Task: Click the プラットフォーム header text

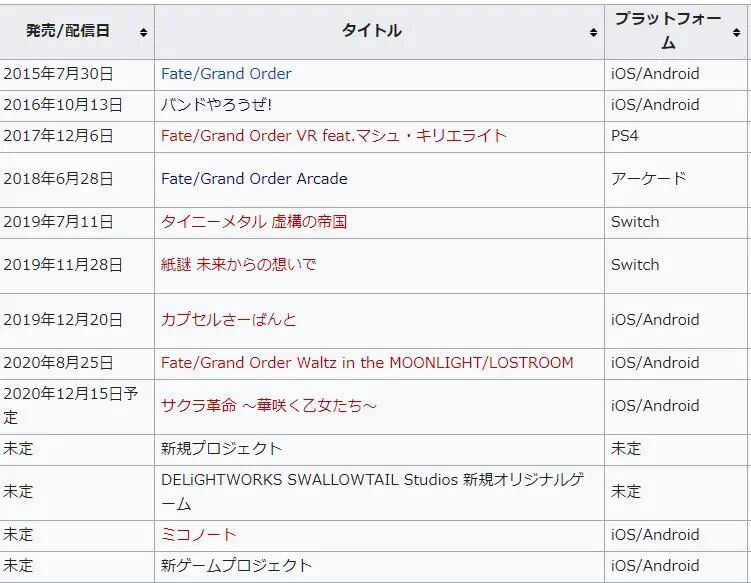Action: (668, 31)
